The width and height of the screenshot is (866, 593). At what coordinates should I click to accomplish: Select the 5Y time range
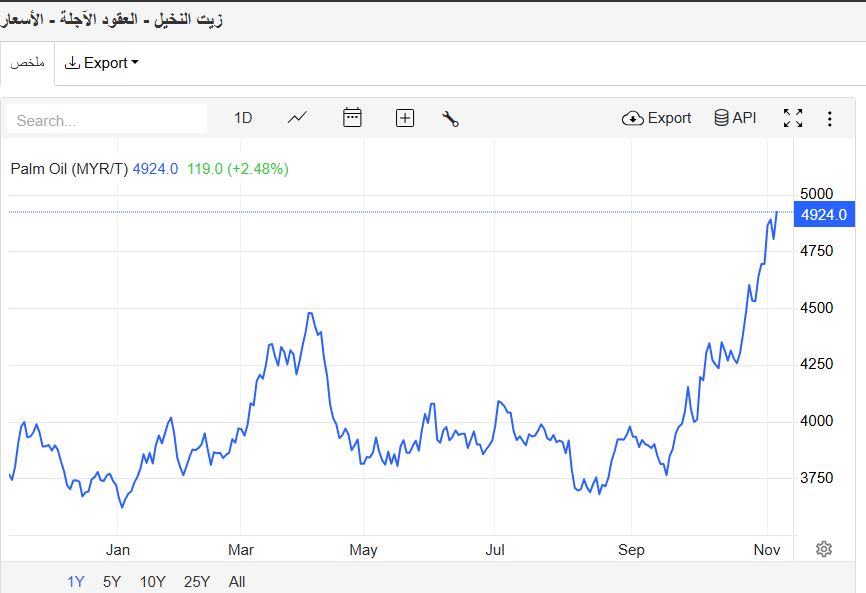112,581
